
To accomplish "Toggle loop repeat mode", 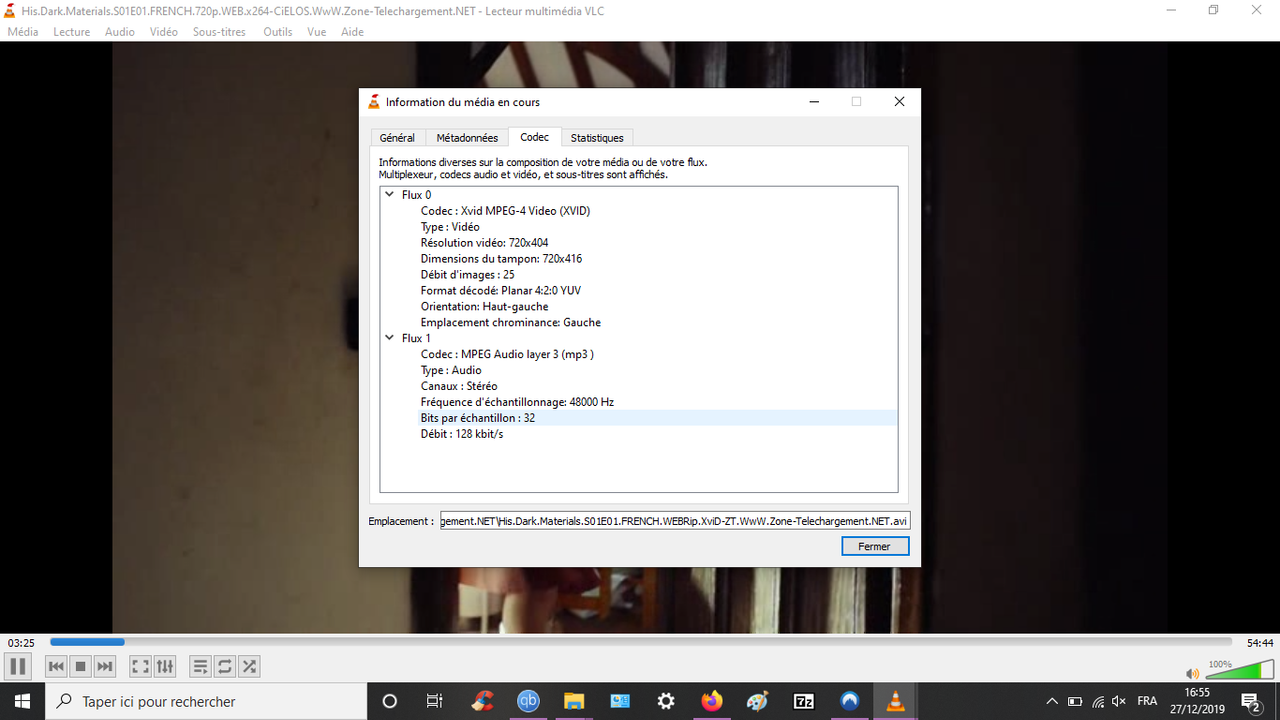I will pos(225,666).
